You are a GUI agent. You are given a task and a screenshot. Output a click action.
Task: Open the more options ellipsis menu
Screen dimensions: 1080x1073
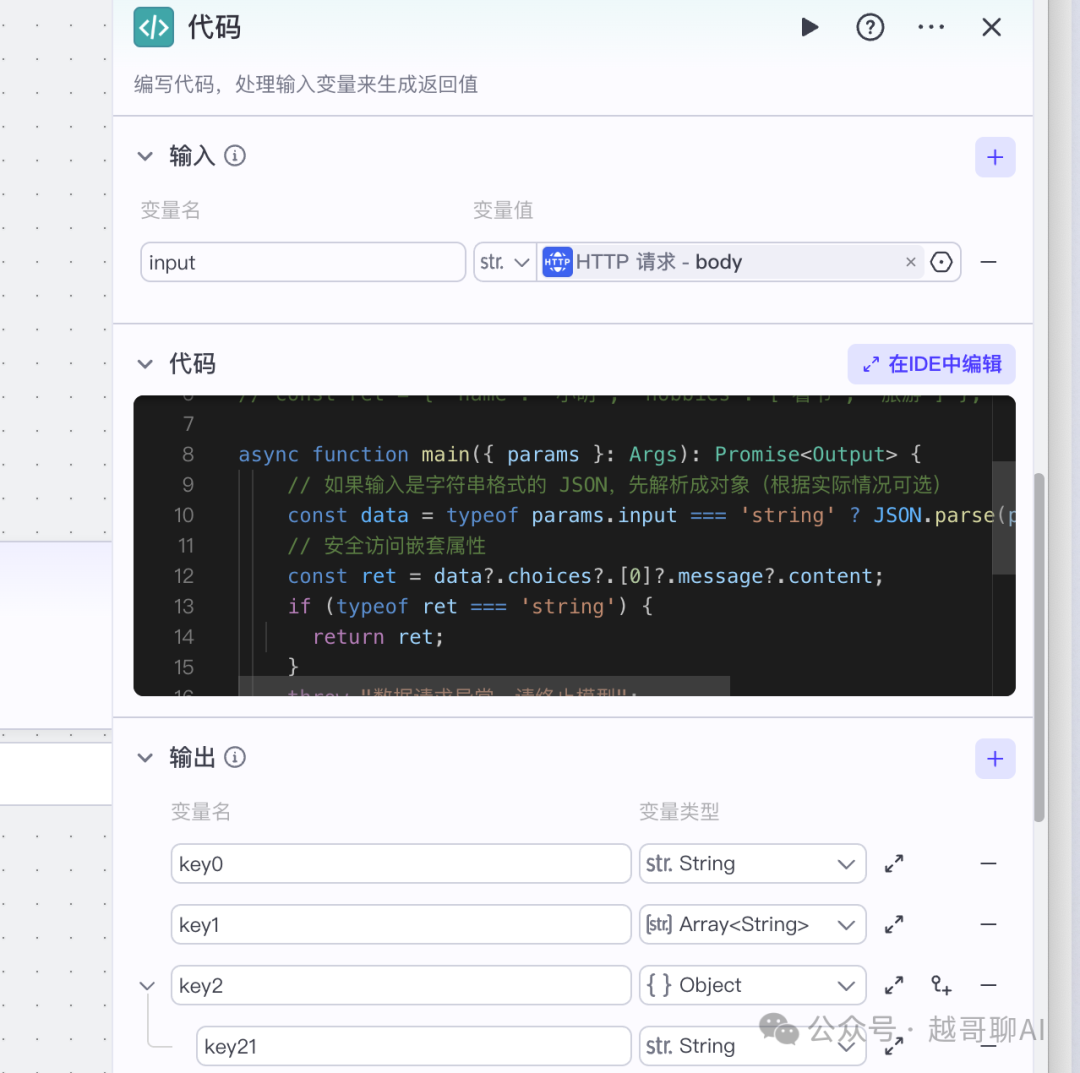click(x=931, y=28)
